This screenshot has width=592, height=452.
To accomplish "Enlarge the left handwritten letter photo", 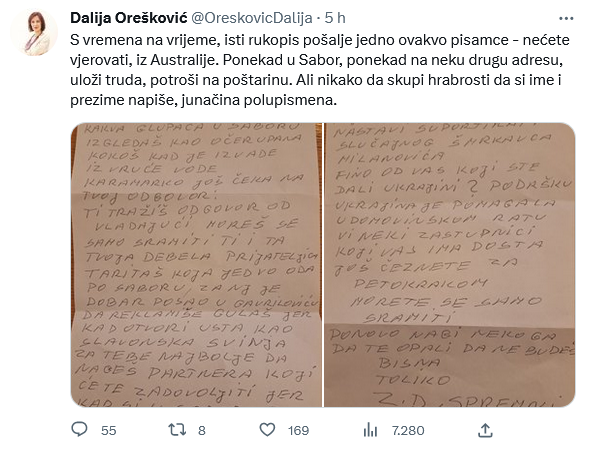I will [x=196, y=265].
